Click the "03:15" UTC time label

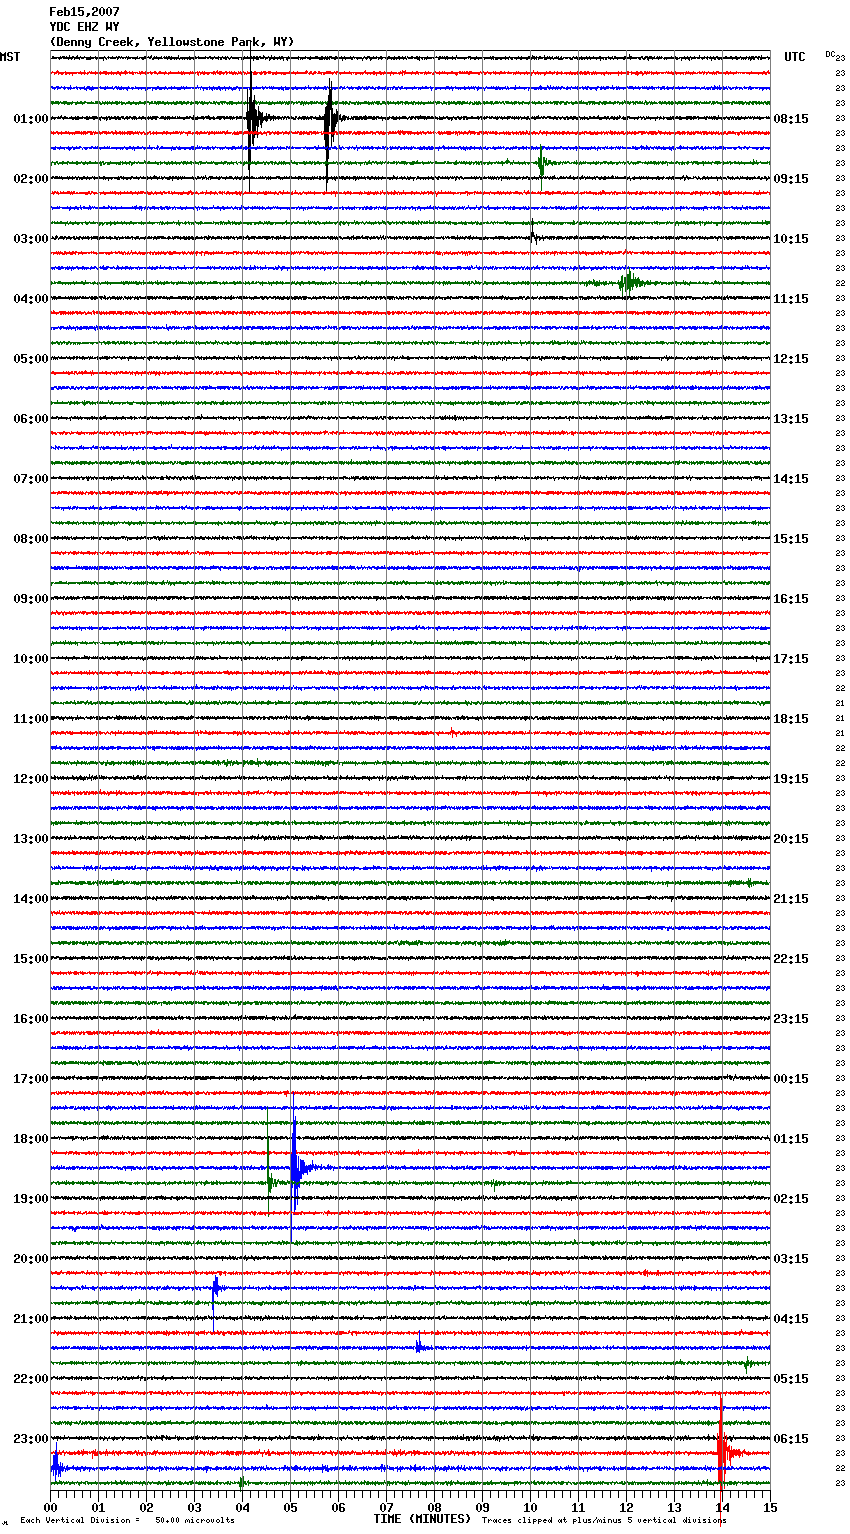[791, 1259]
